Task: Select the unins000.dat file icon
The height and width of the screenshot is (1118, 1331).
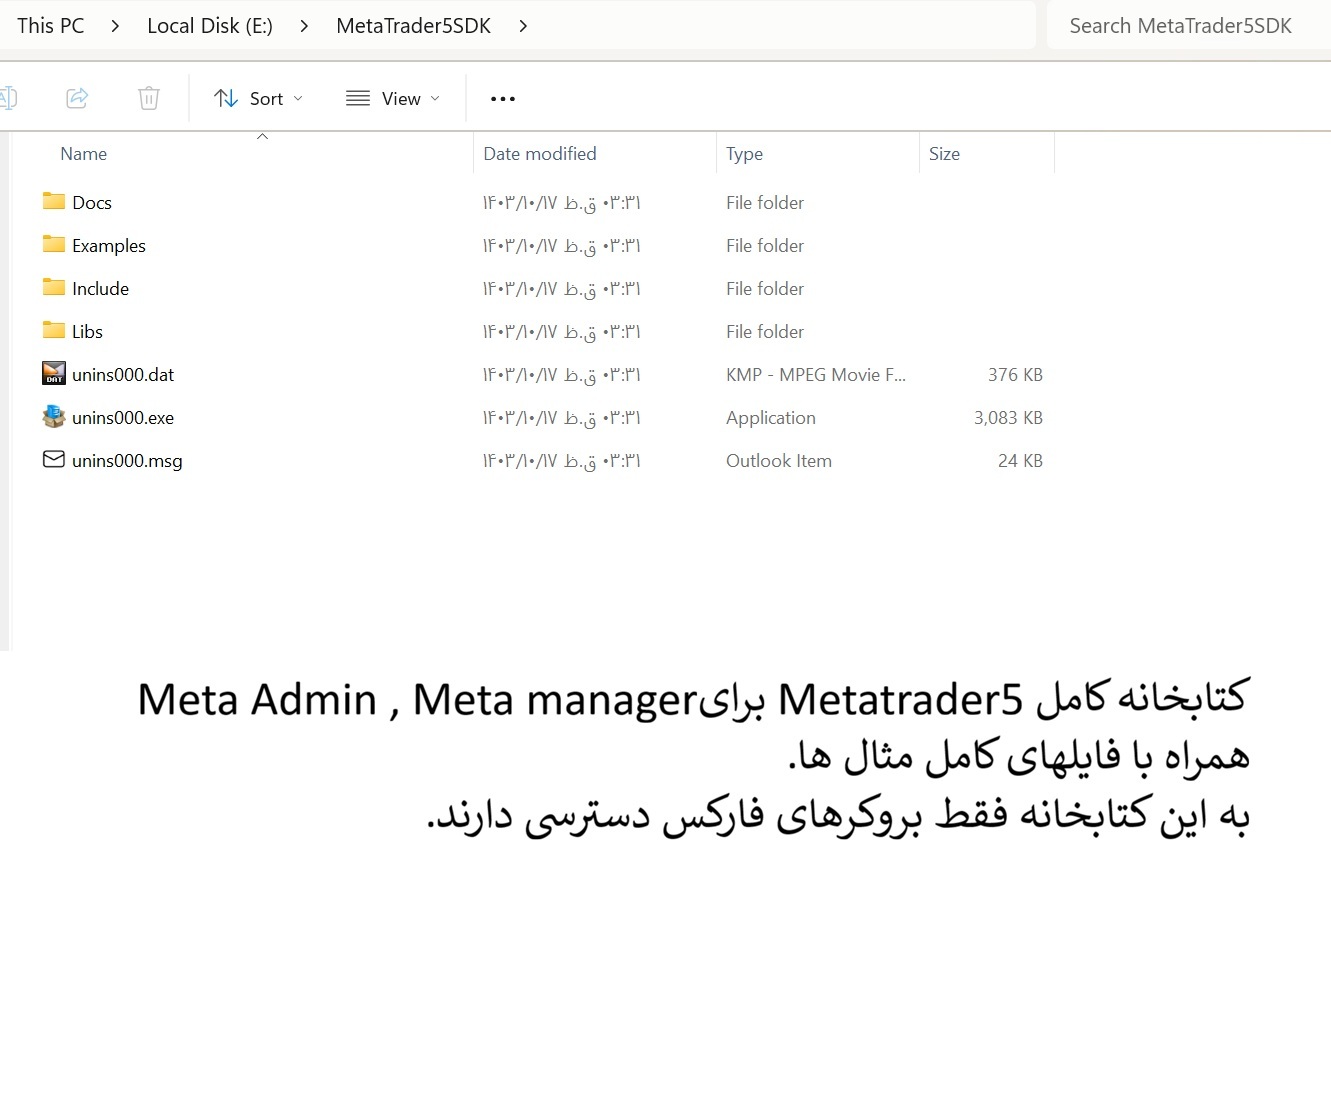Action: tap(54, 374)
